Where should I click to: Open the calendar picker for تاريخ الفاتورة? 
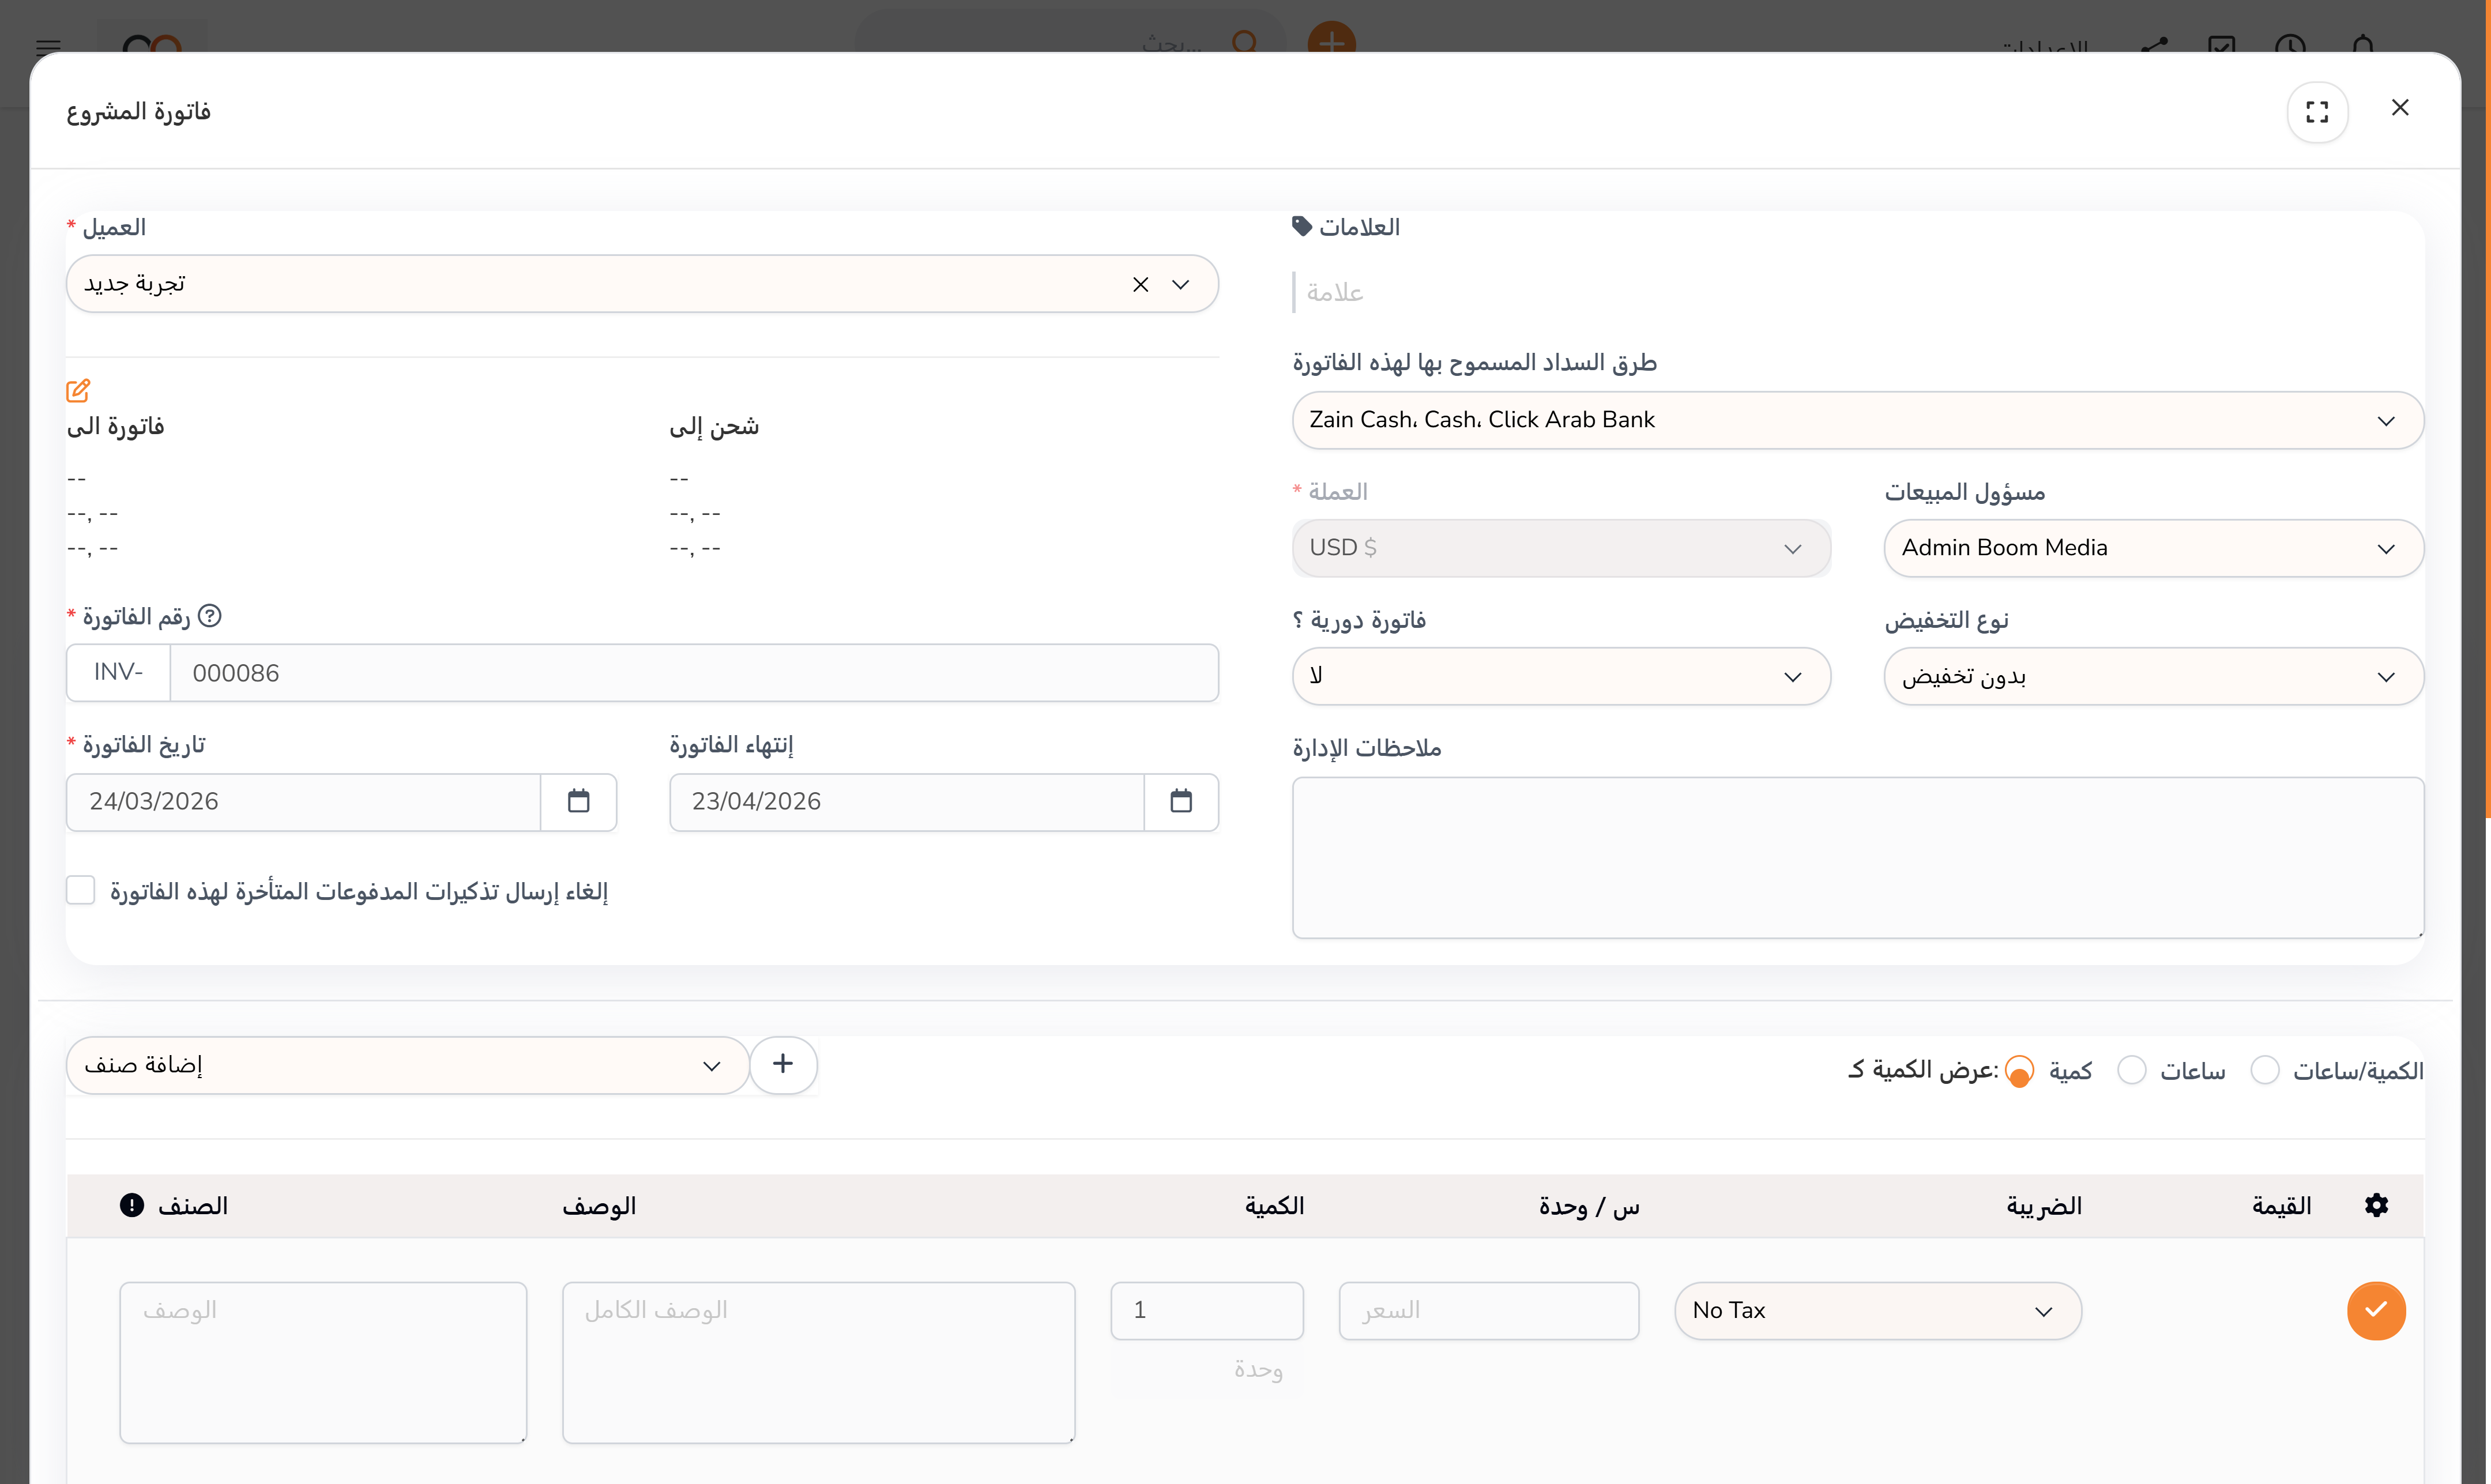point(578,801)
